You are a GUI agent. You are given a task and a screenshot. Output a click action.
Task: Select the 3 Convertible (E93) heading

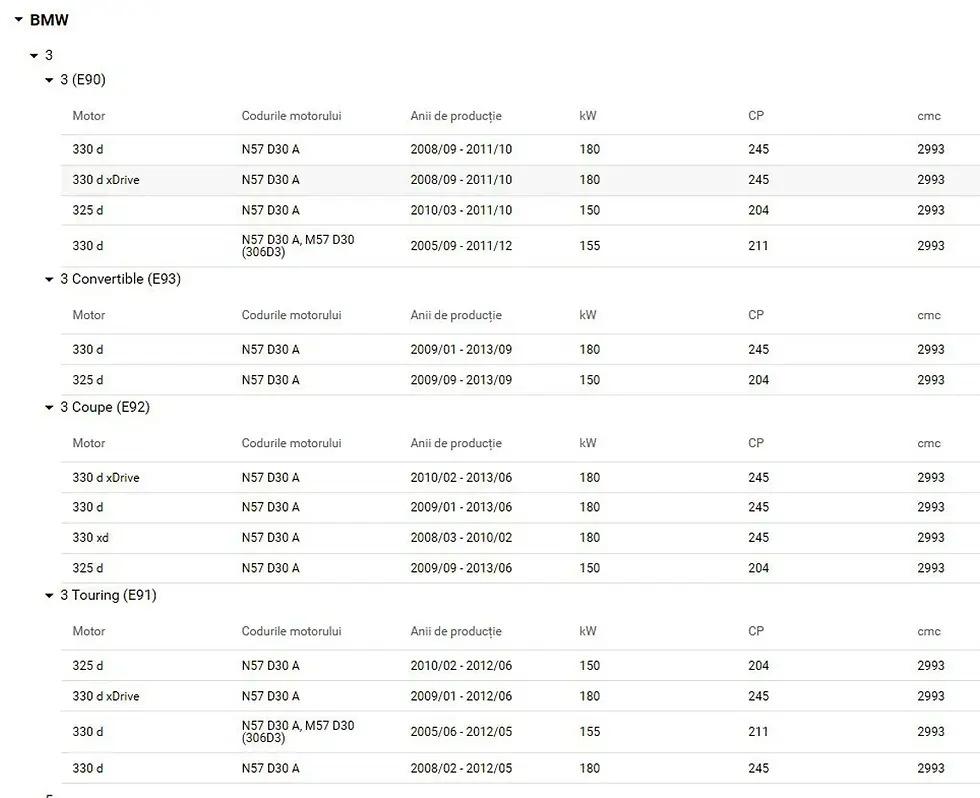pos(121,279)
